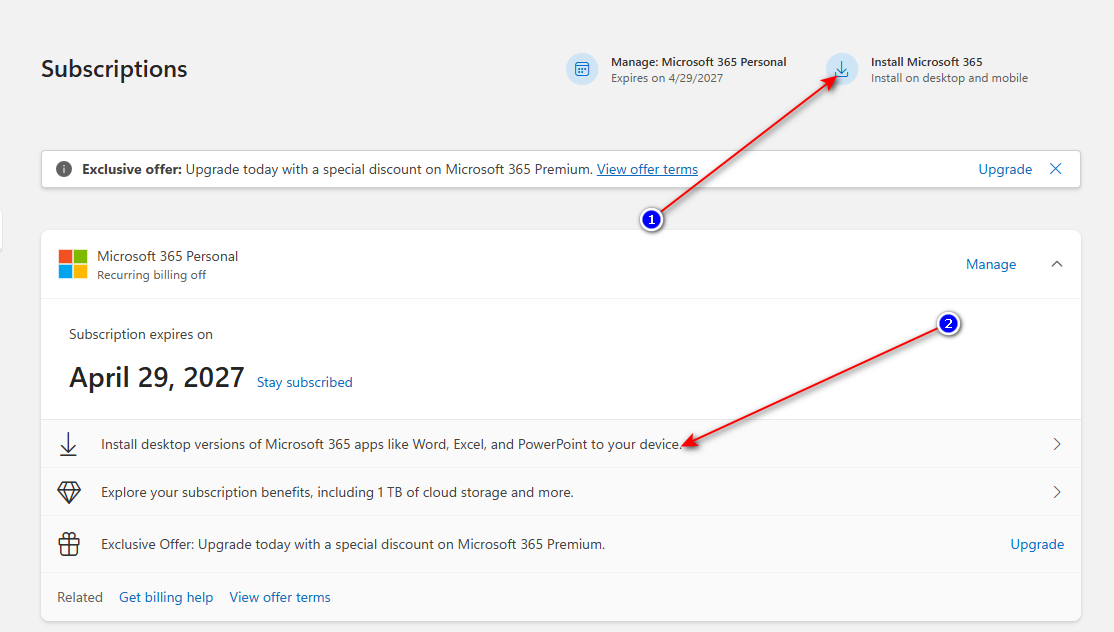Screen dimensions: 1114x632
Task: Collapse the Microsoft 365 Personal card
Action: (1057, 264)
